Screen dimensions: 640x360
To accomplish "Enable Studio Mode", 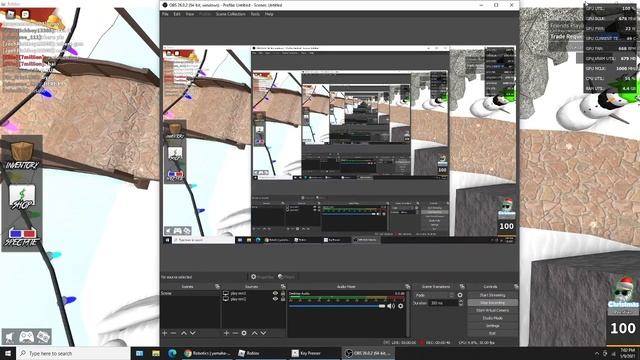I will (493, 318).
